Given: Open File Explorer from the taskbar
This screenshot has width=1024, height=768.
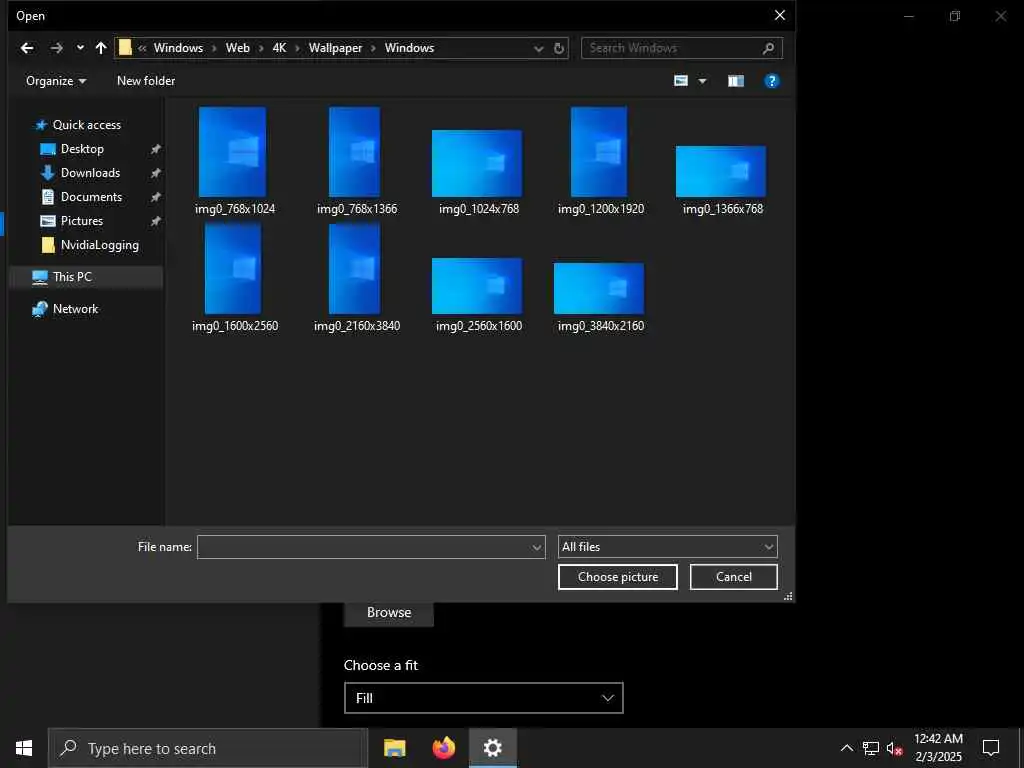Looking at the screenshot, I should point(394,748).
